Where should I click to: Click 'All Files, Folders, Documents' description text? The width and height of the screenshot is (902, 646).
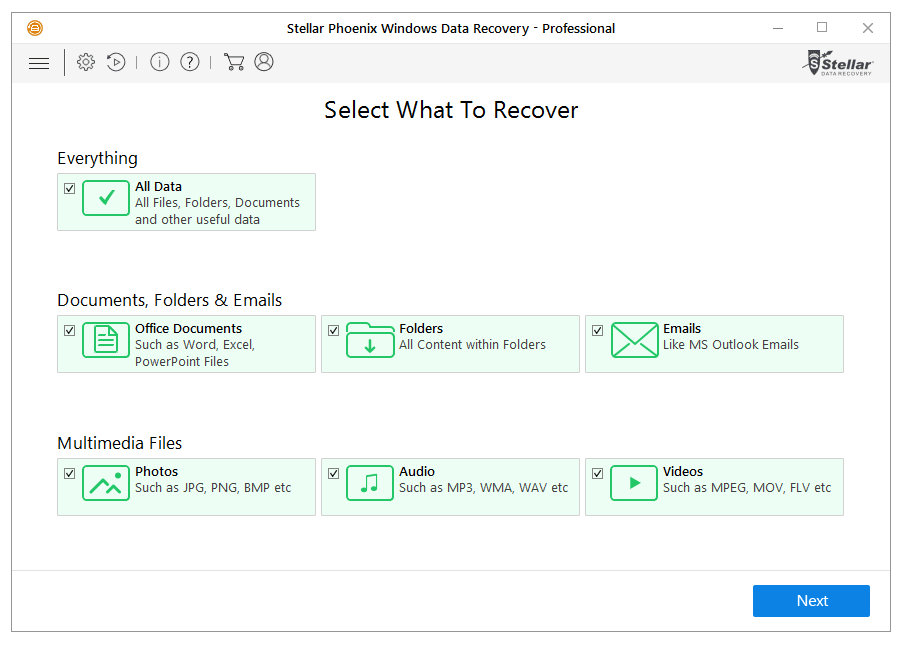(217, 203)
